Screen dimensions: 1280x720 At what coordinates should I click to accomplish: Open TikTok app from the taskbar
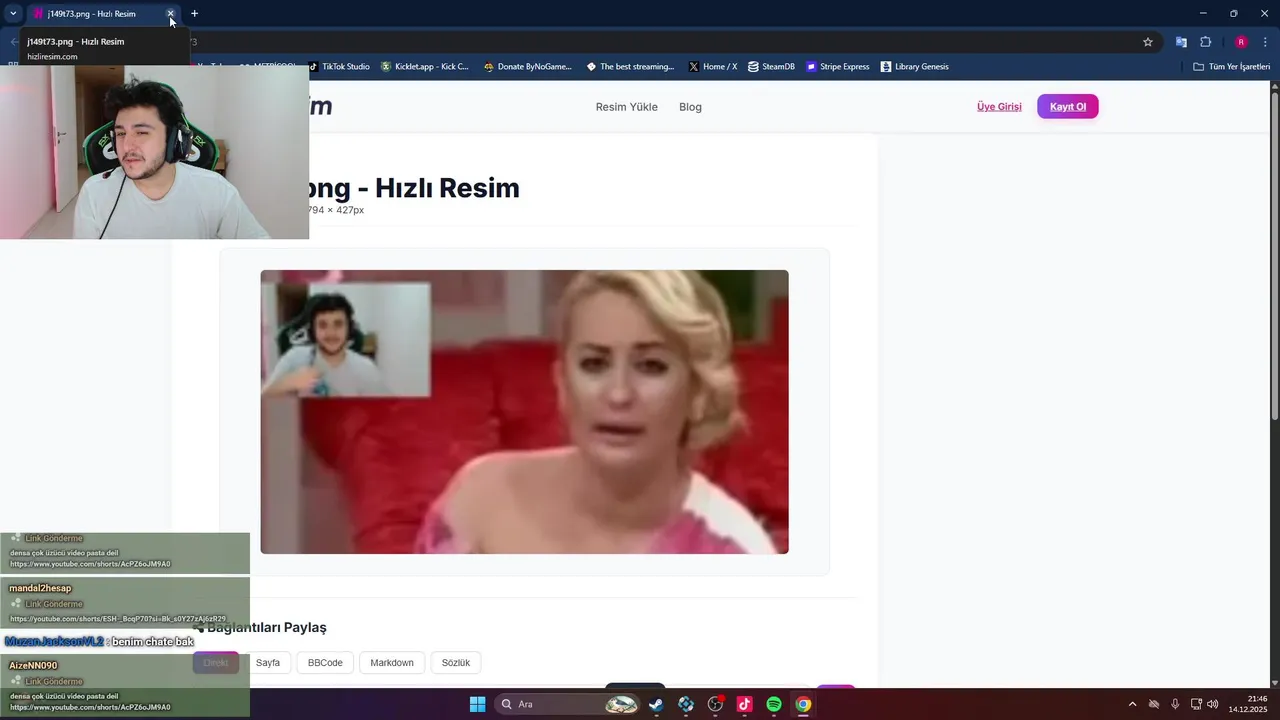744,704
